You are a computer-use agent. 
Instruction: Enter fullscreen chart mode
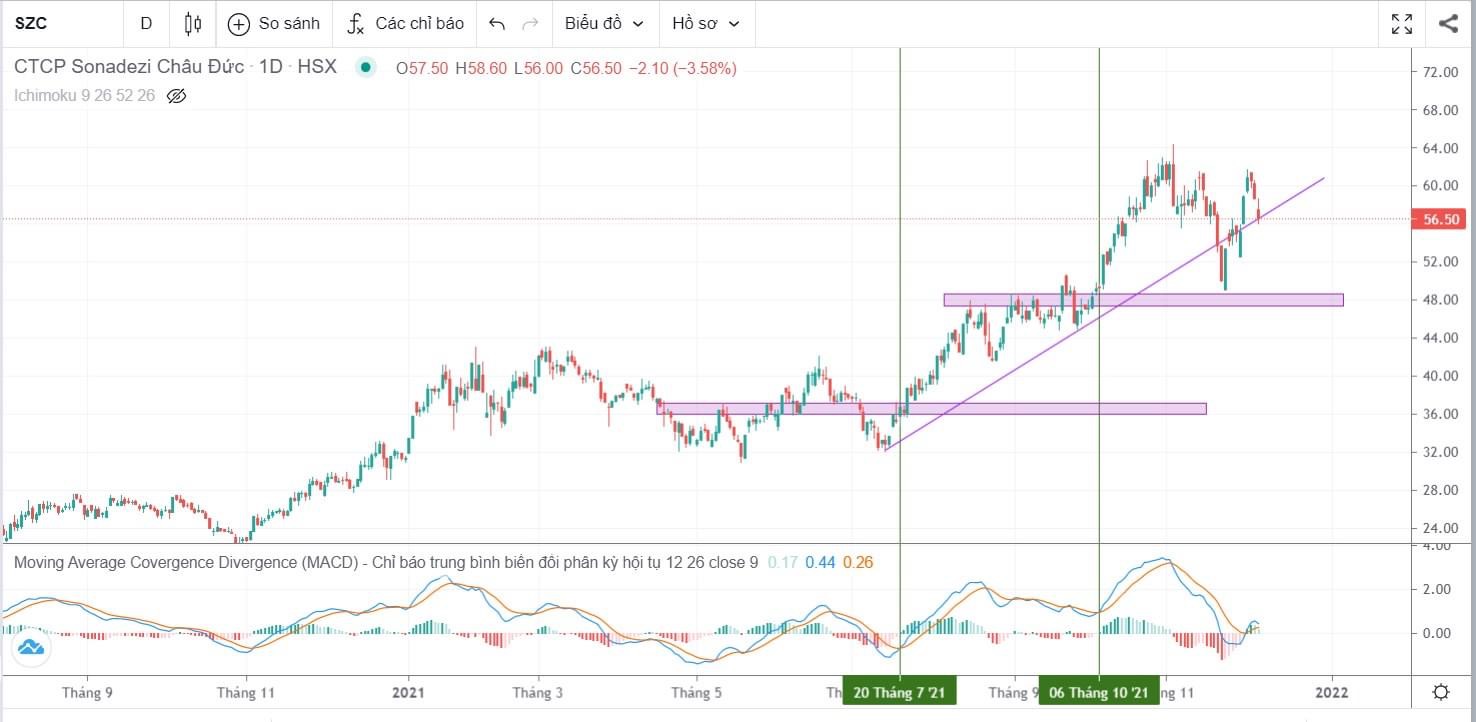coord(1402,23)
